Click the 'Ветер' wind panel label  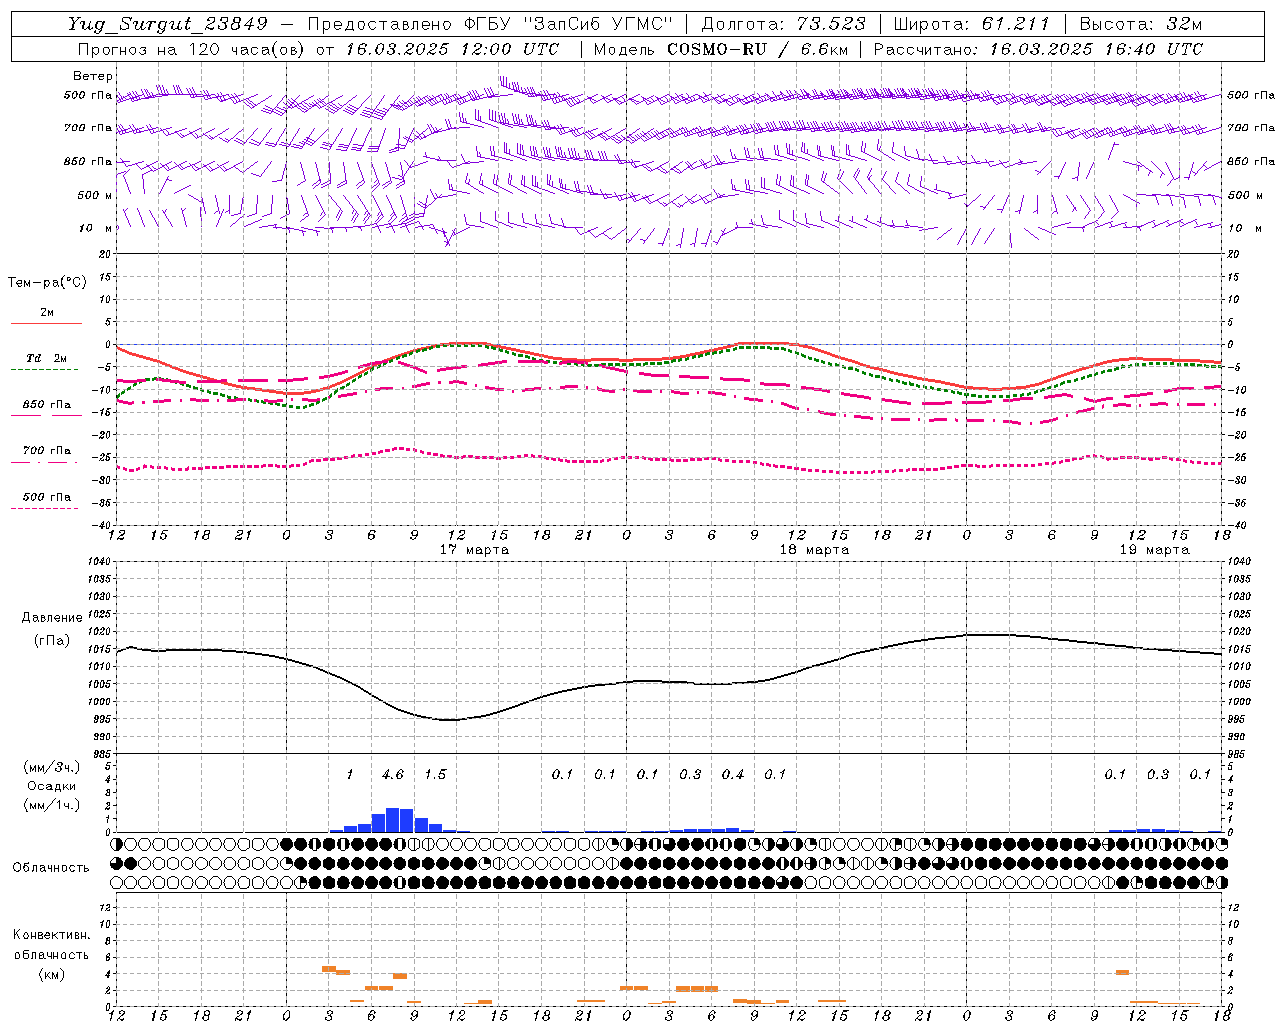point(93,76)
